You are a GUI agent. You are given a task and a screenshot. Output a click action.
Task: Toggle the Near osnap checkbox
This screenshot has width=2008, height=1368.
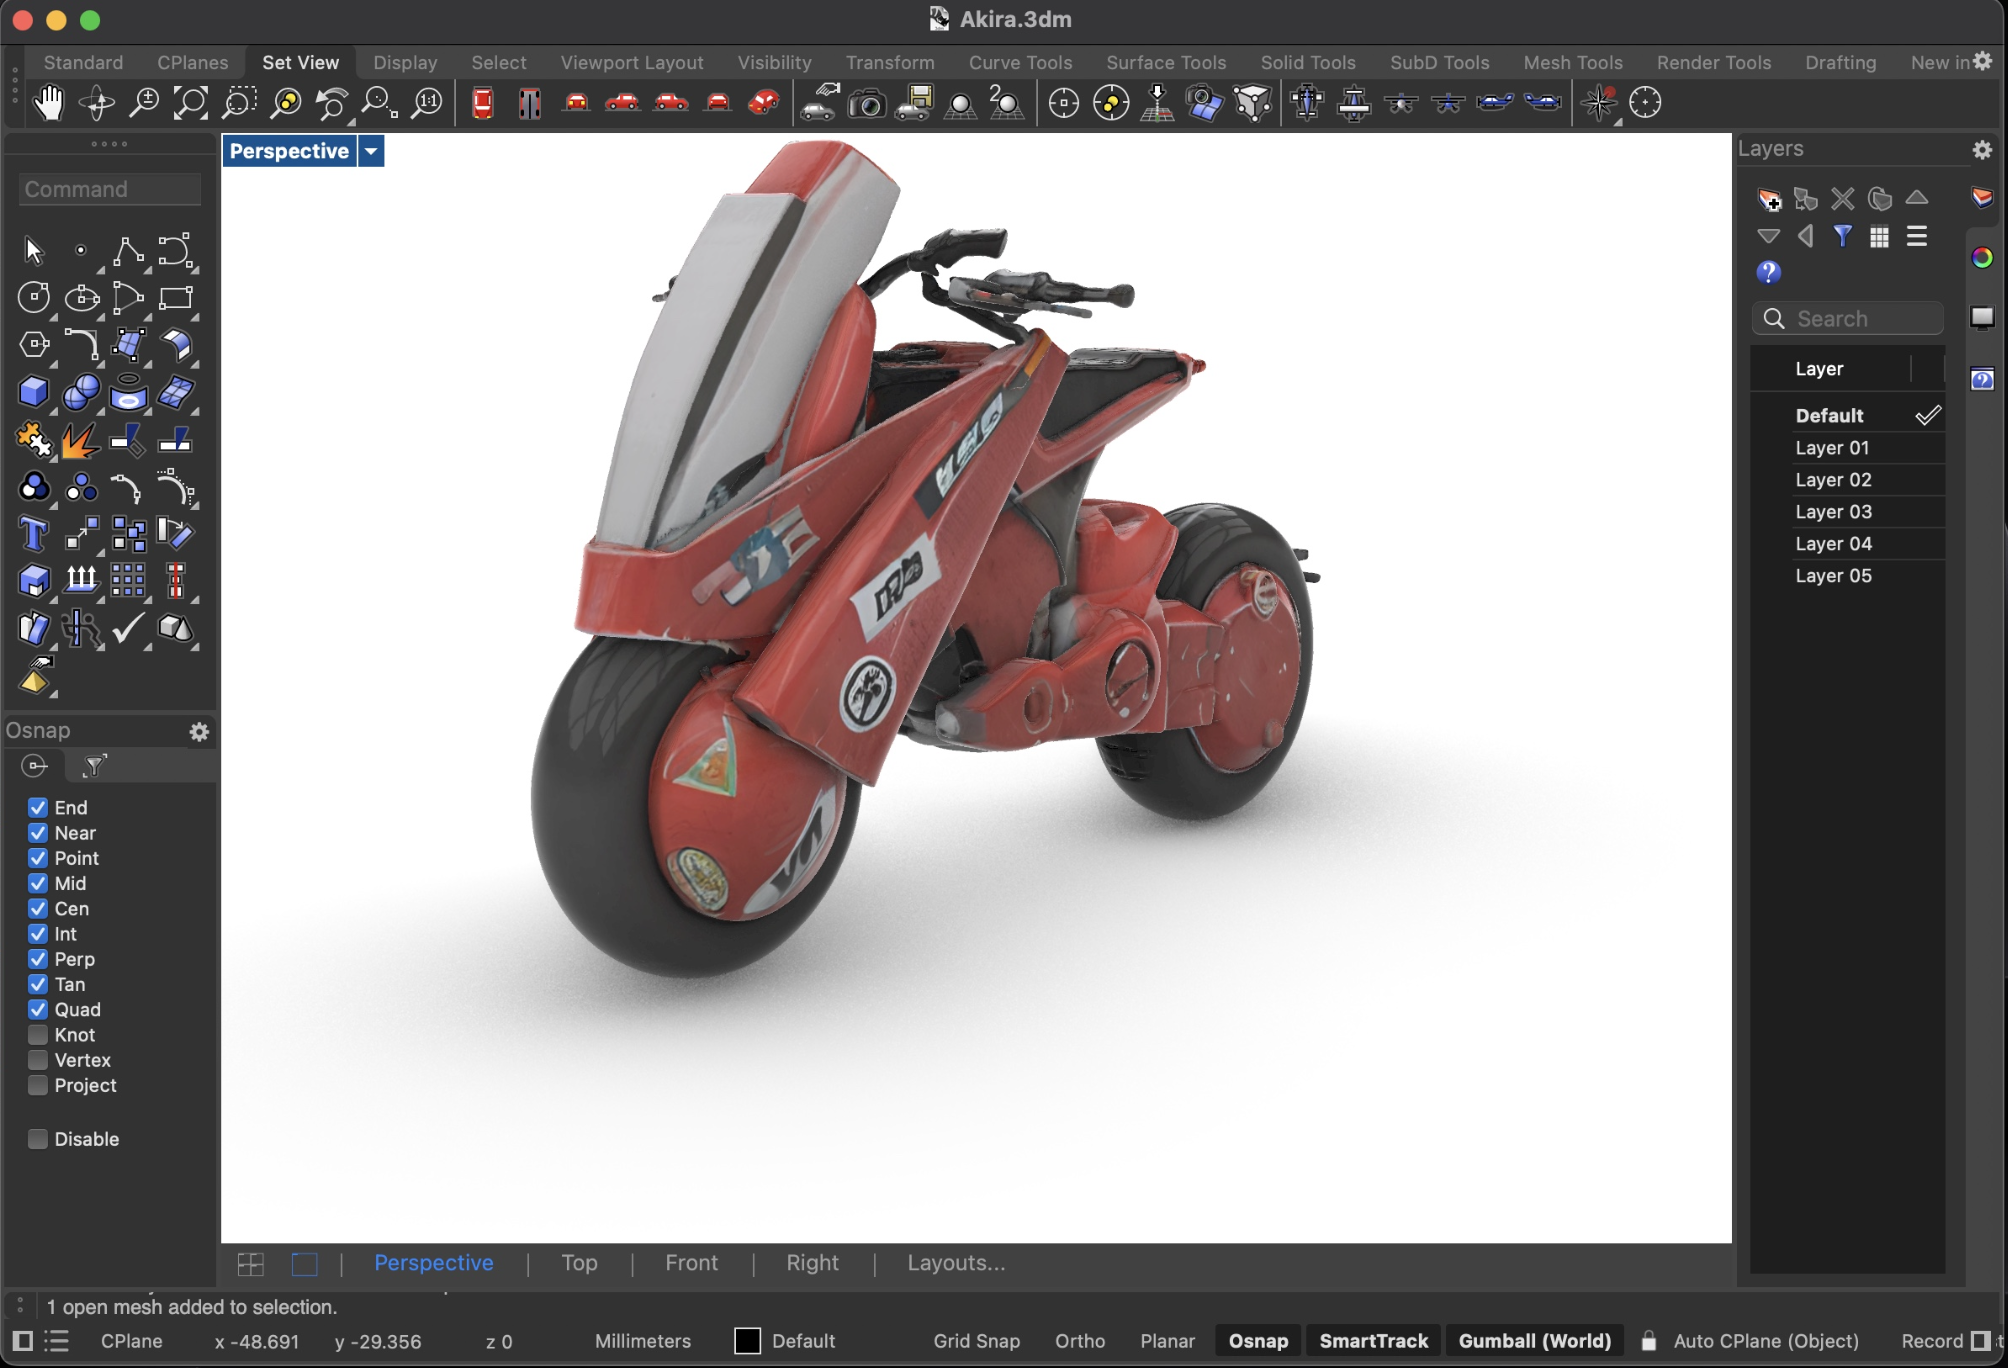(38, 833)
